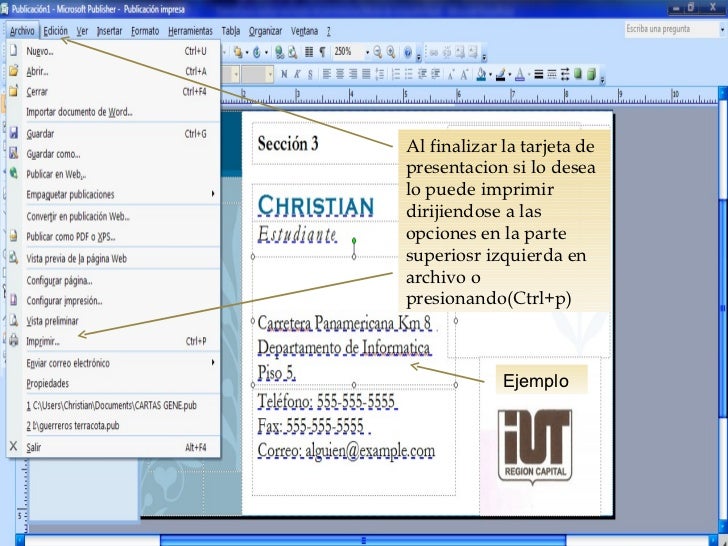Click the Propiedades entry
Screen dimensions: 728x546
point(113,384)
